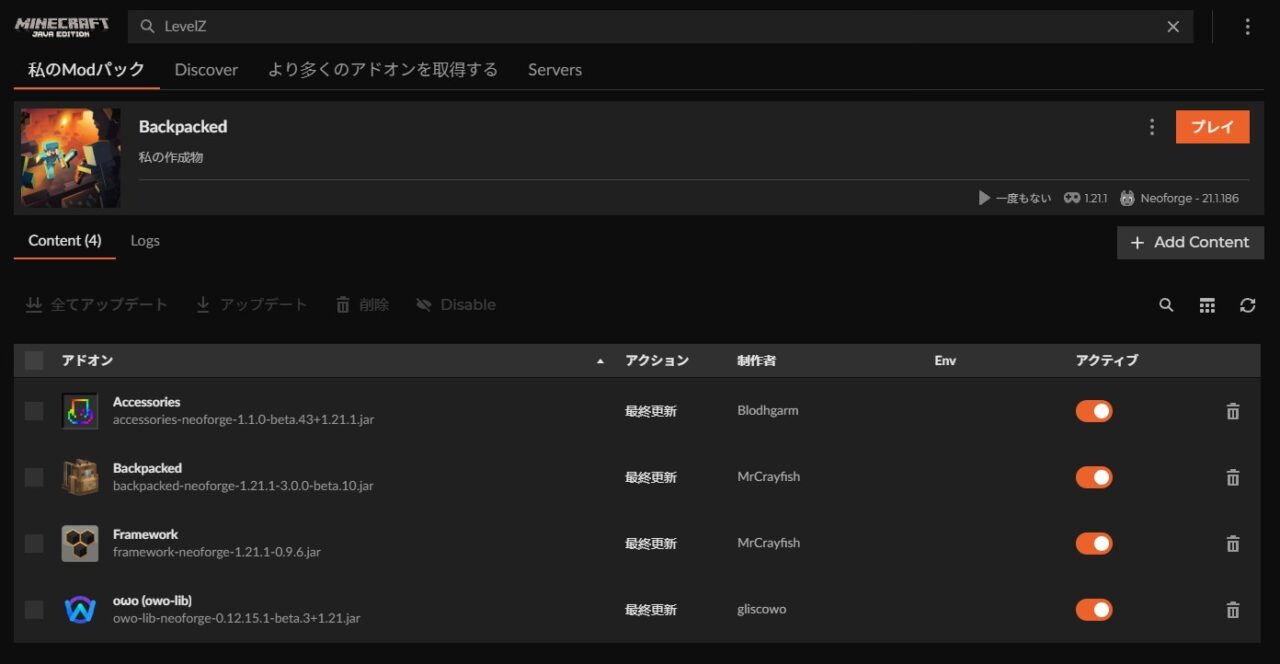Switch to the Logs tab
Image resolution: width=1280 pixels, height=664 pixels.
point(145,241)
